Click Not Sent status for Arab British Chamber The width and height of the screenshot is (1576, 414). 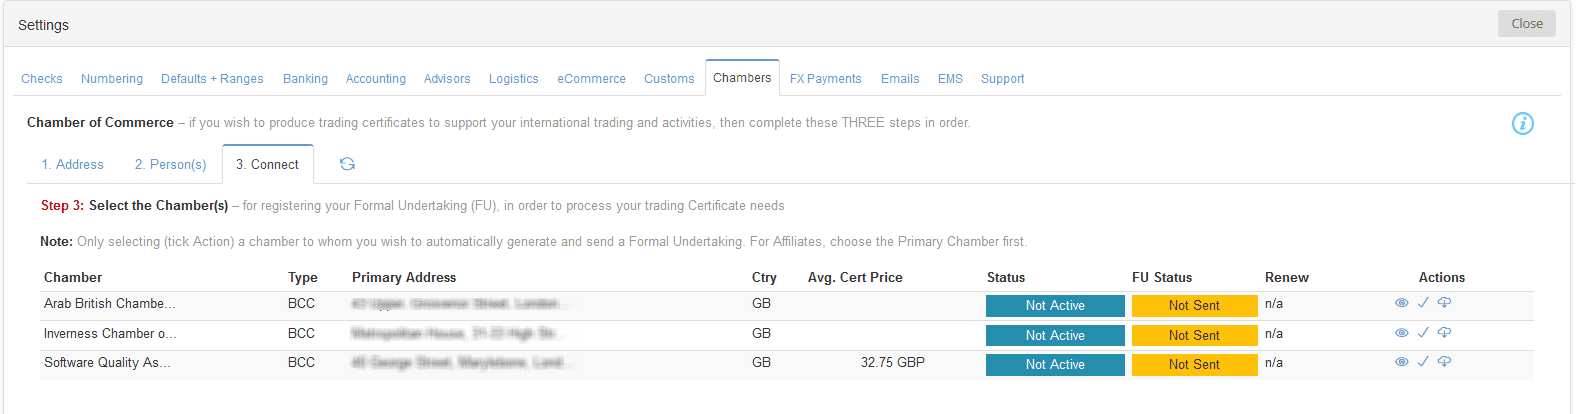point(1194,306)
